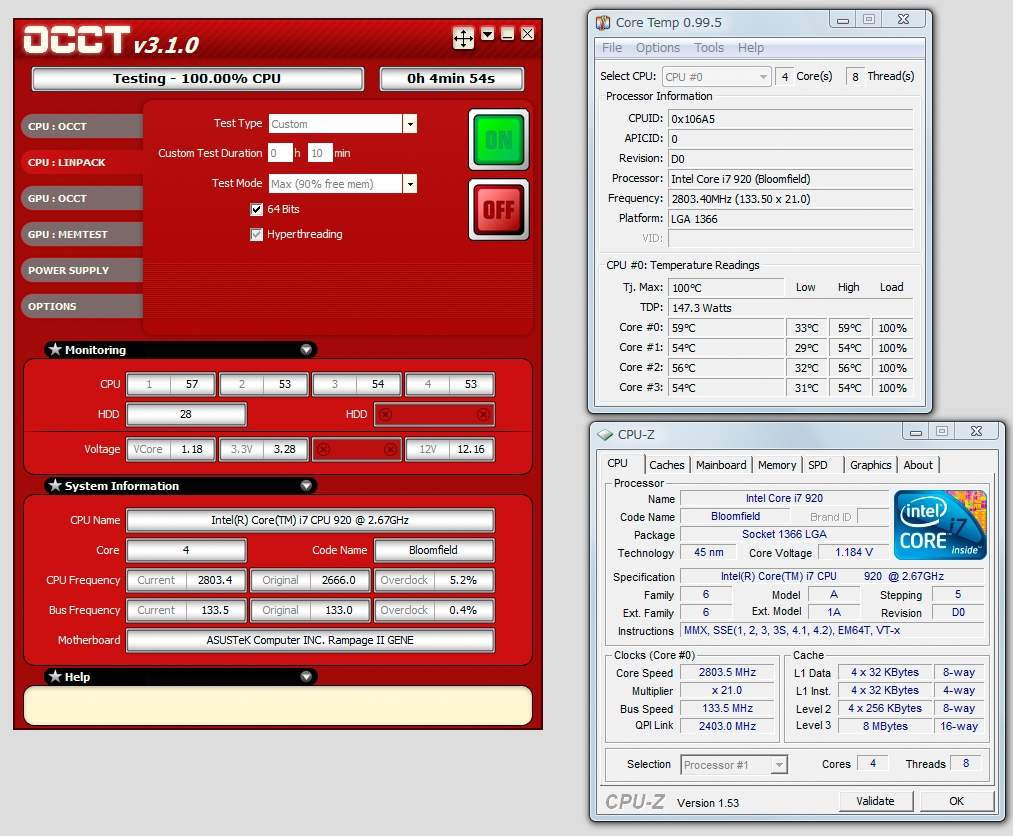Switch to the Graphics tab in CPU-Z
The image size is (1013, 836).
(870, 465)
